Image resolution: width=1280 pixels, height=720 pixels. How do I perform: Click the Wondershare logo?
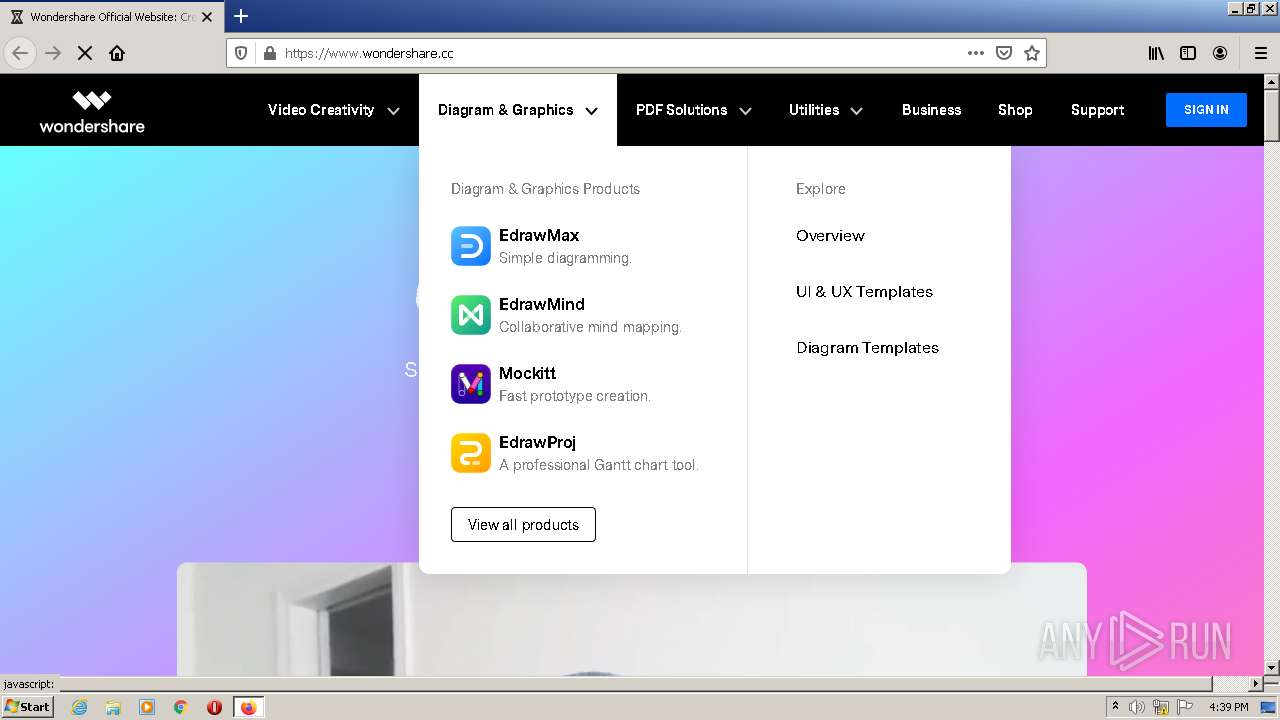click(92, 111)
